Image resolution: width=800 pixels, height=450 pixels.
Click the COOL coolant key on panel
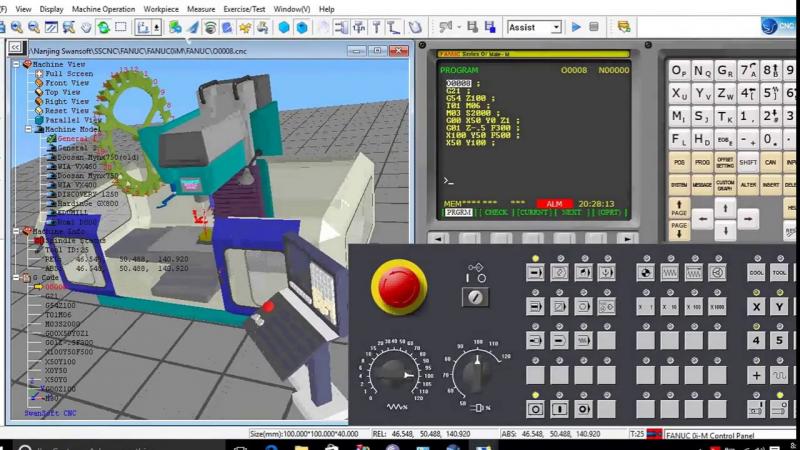[x=756, y=273]
